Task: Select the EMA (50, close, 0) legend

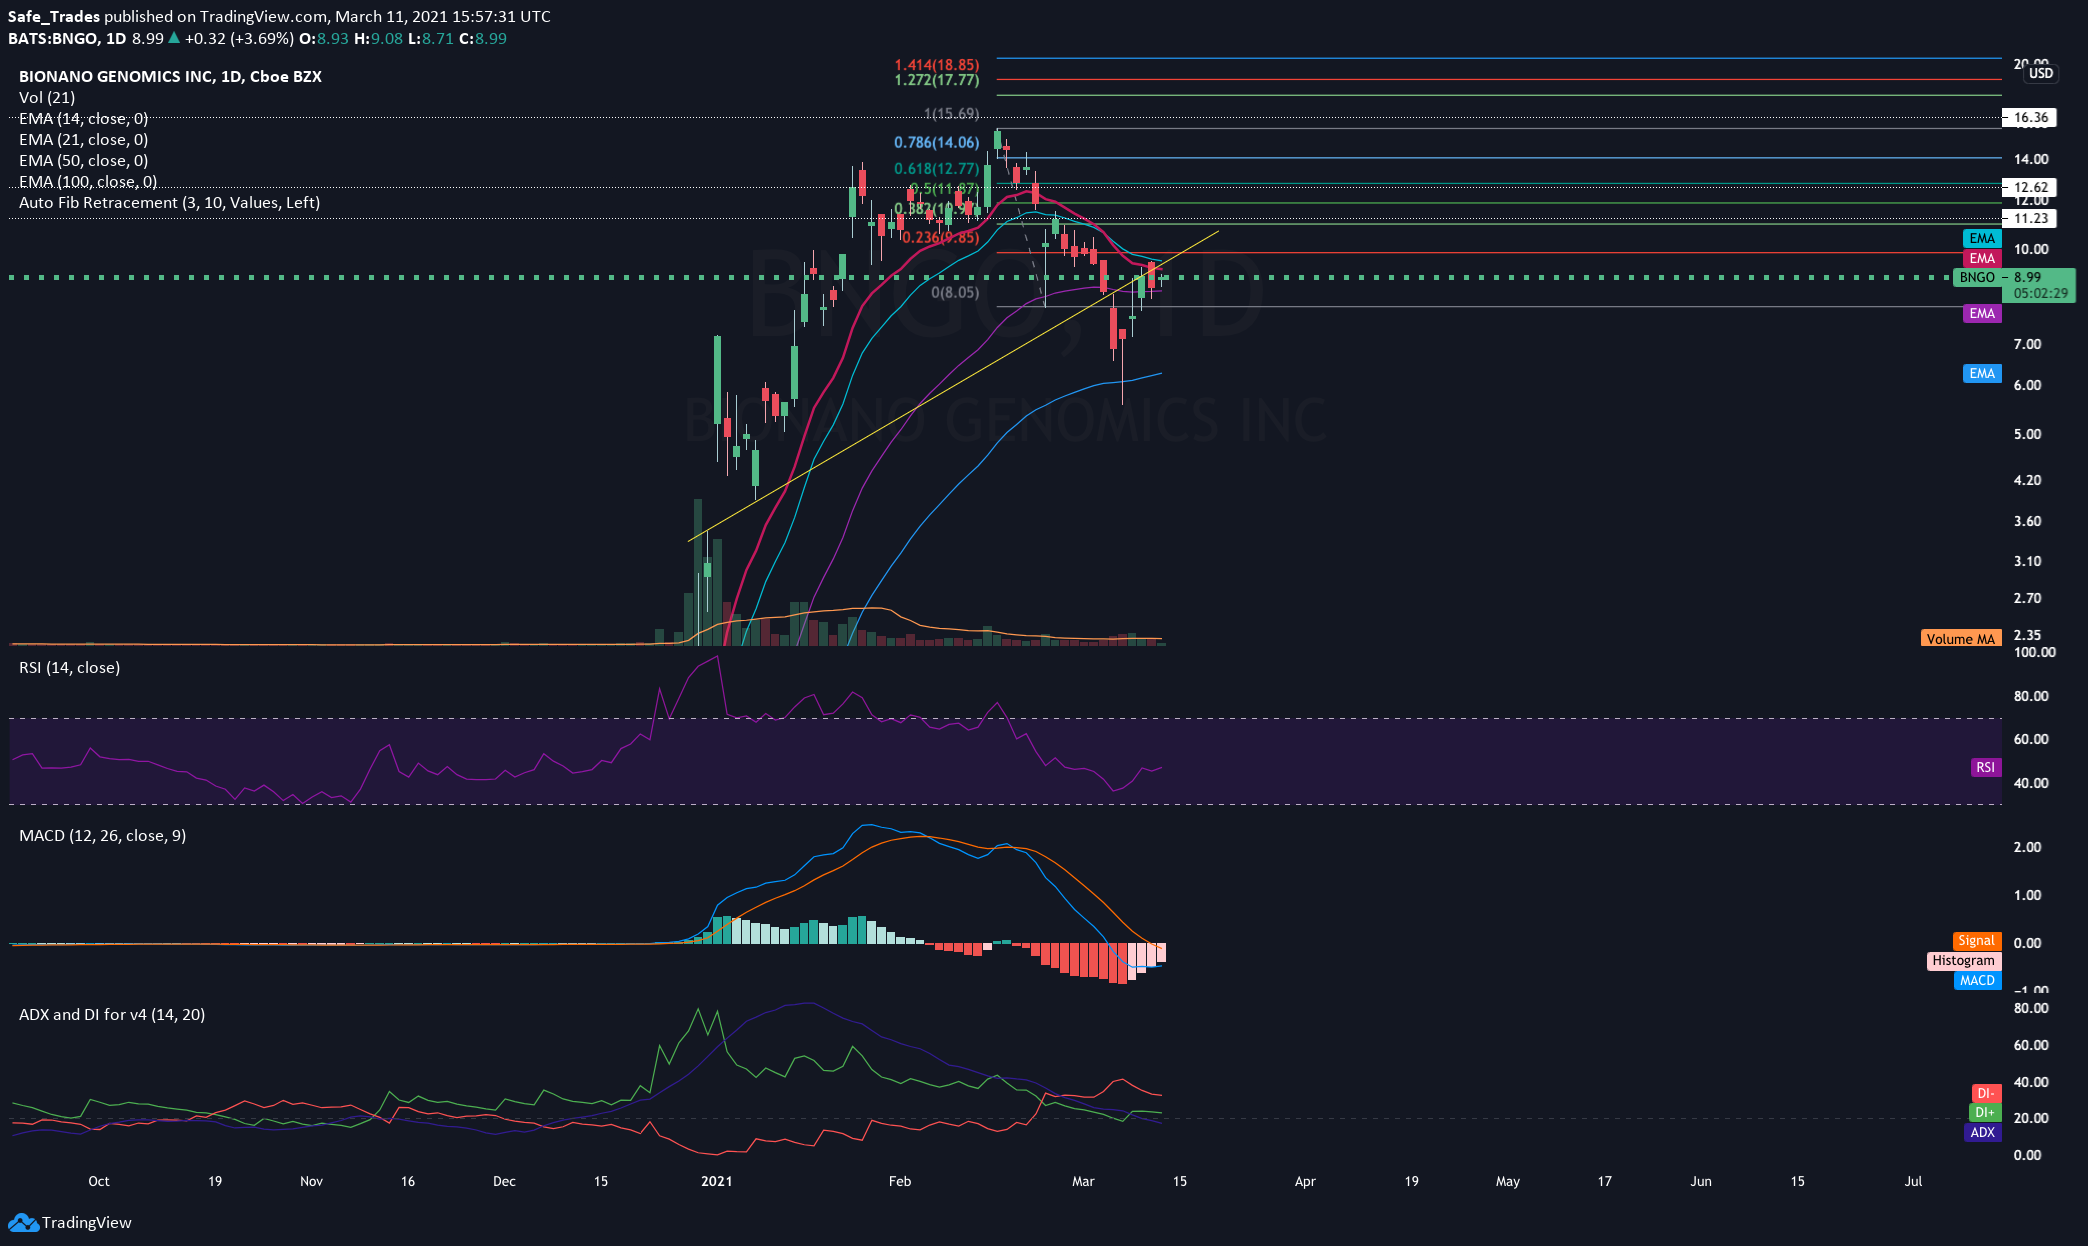Action: [84, 160]
